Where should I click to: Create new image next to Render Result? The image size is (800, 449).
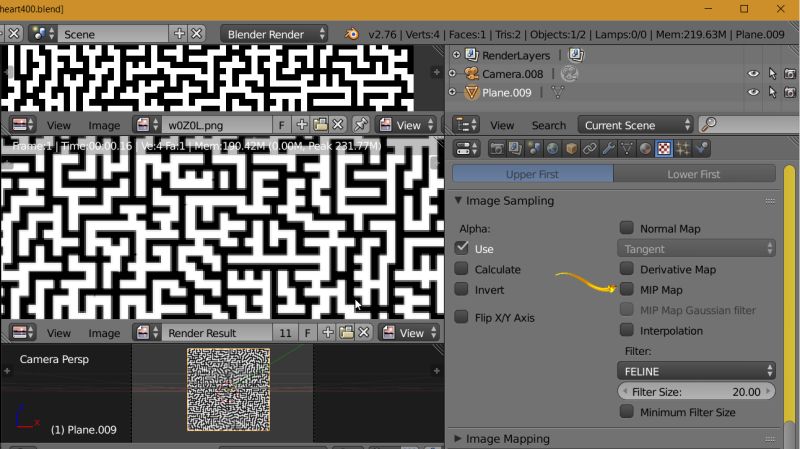click(x=328, y=333)
